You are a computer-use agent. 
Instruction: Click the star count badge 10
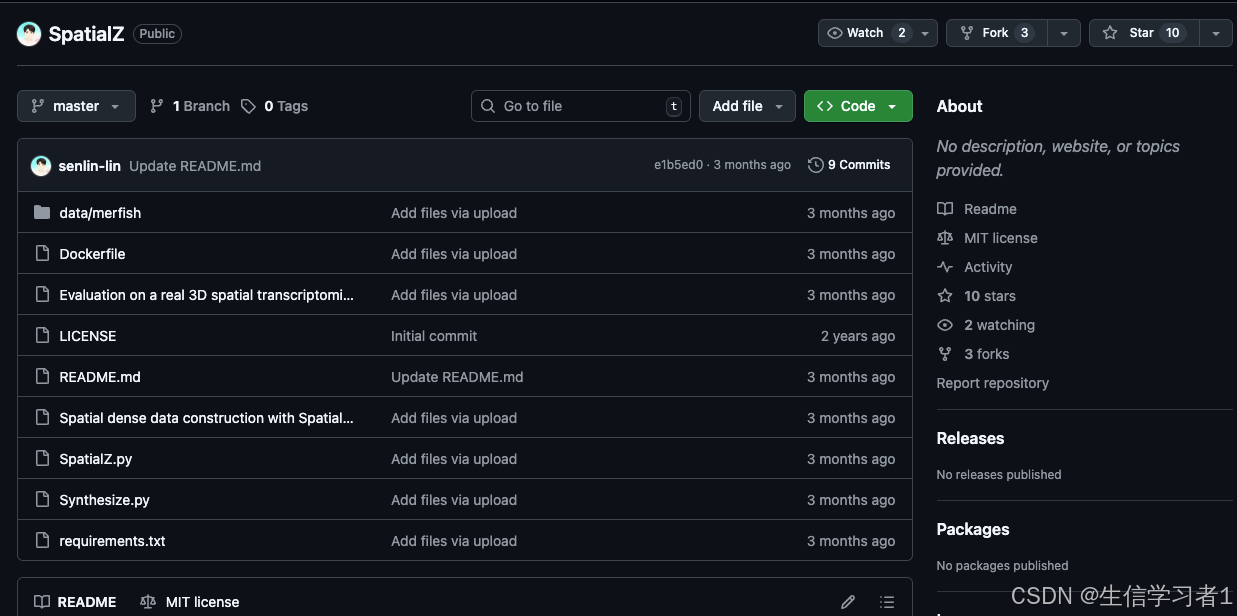(x=1173, y=33)
